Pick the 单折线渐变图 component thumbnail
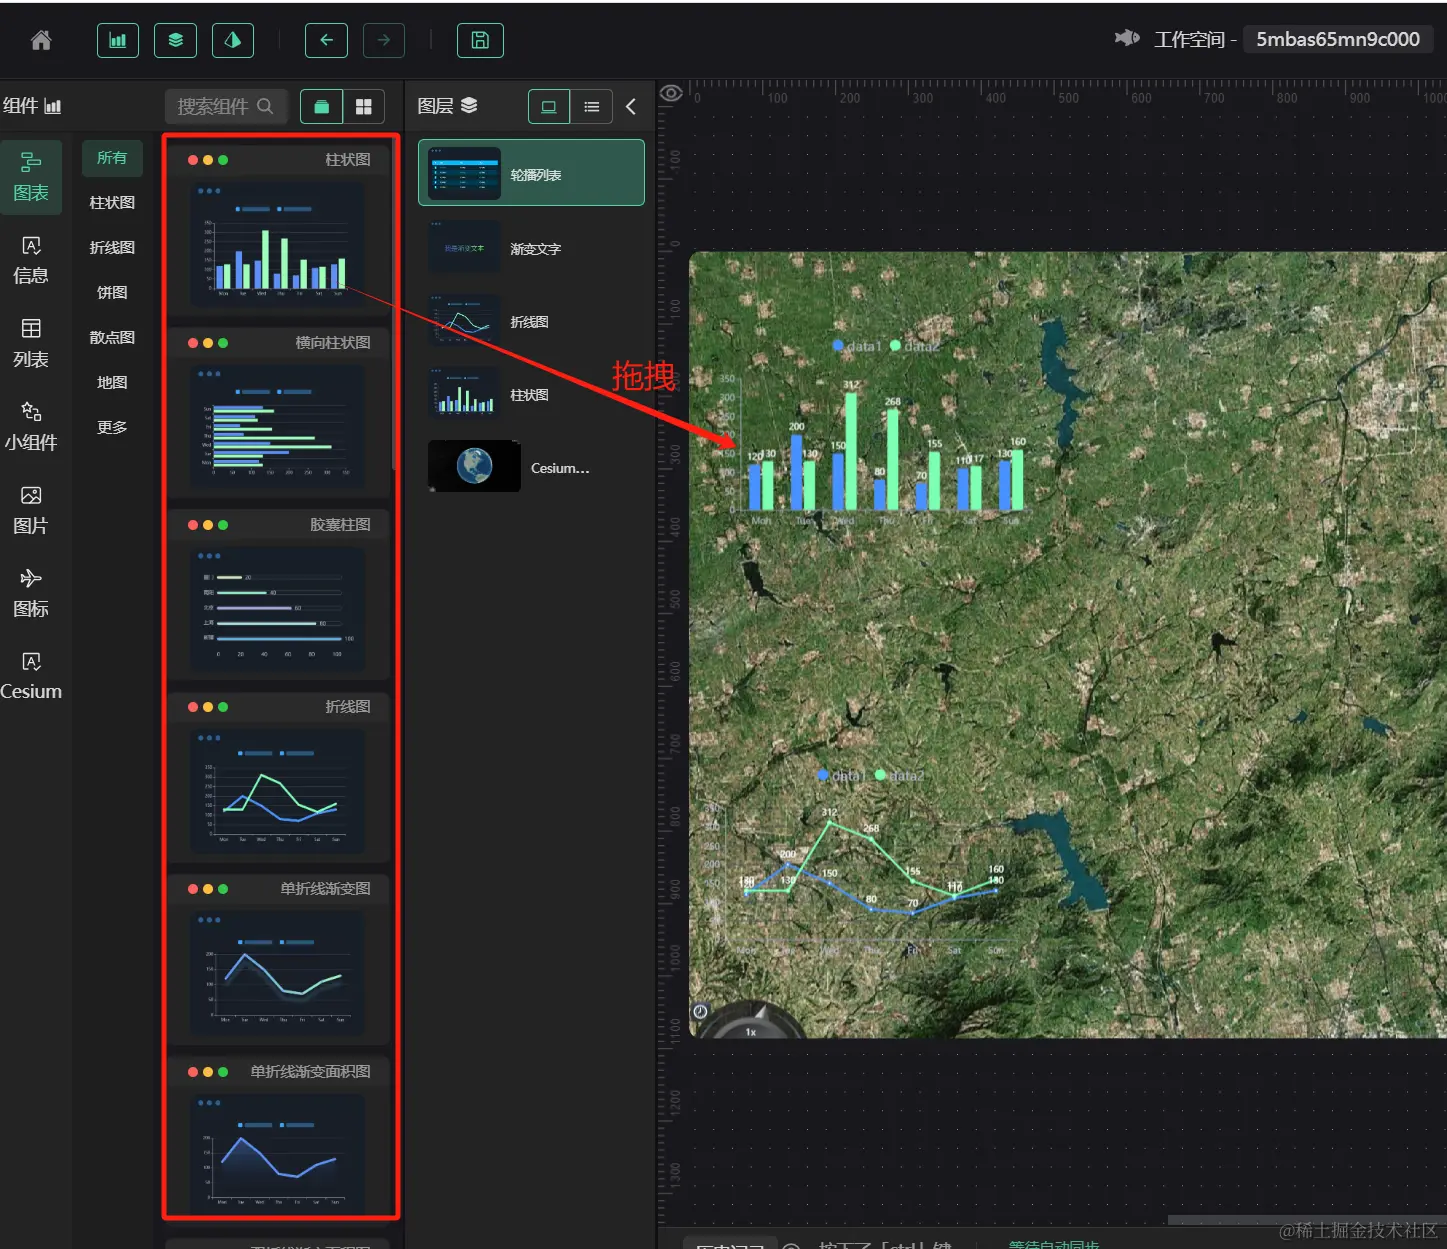1447x1249 pixels. (278, 973)
